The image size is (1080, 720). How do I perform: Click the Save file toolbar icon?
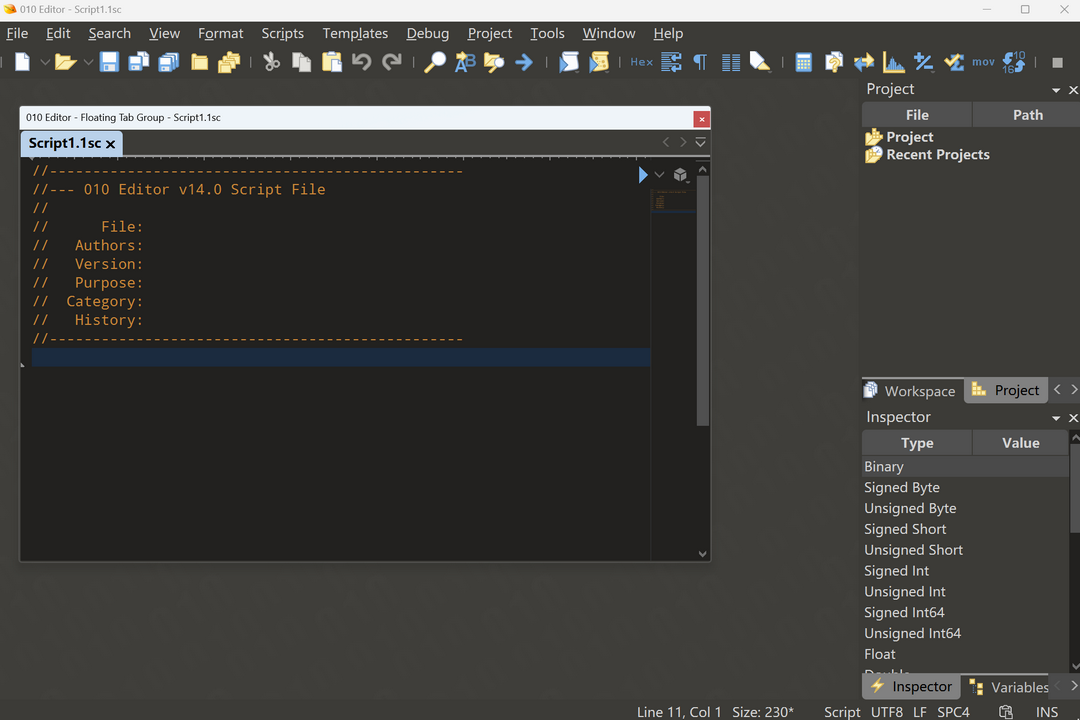tap(109, 62)
